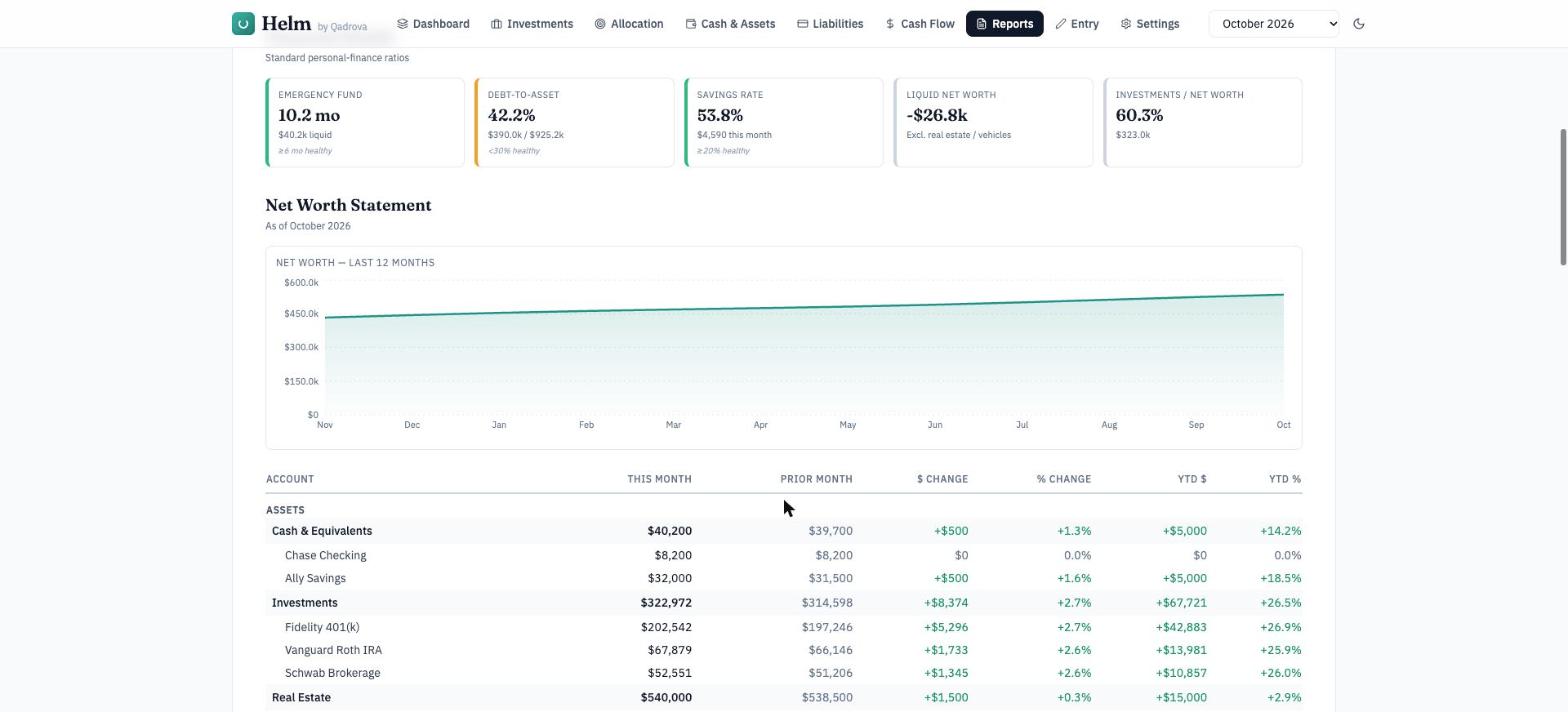
Task: Open the Investments tab
Action: click(x=532, y=24)
